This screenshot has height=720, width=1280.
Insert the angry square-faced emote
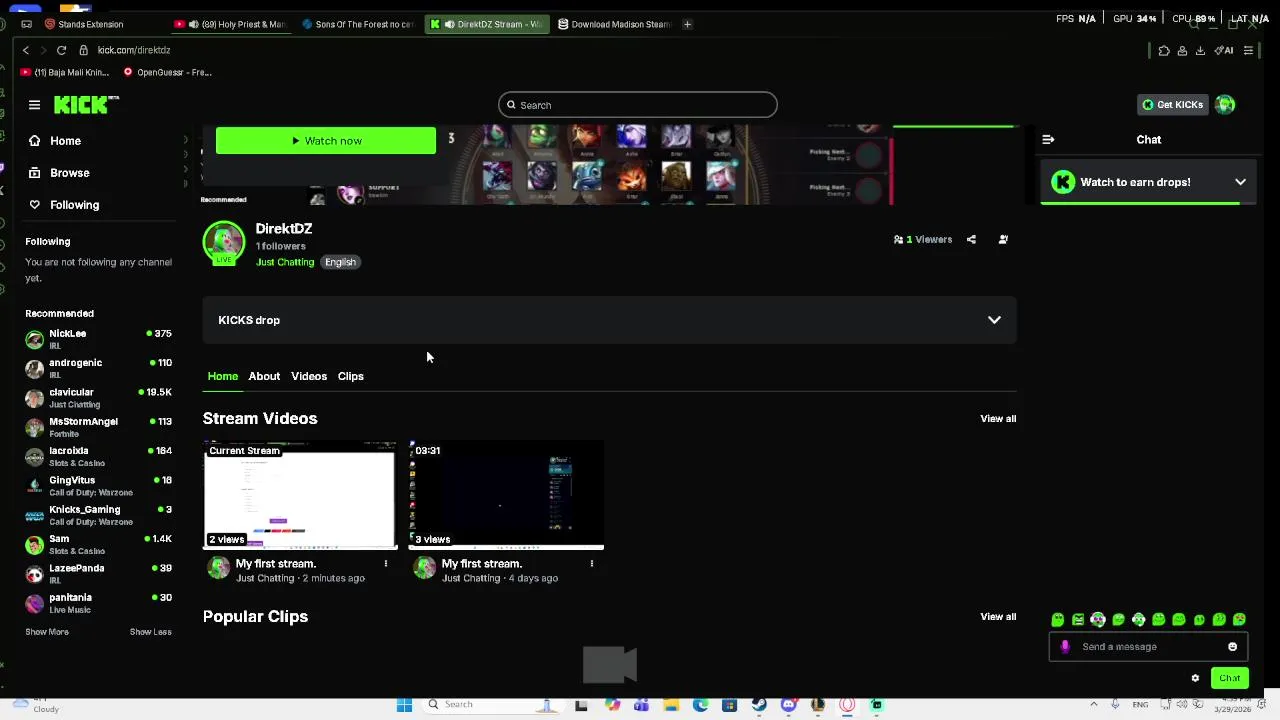point(1078,620)
